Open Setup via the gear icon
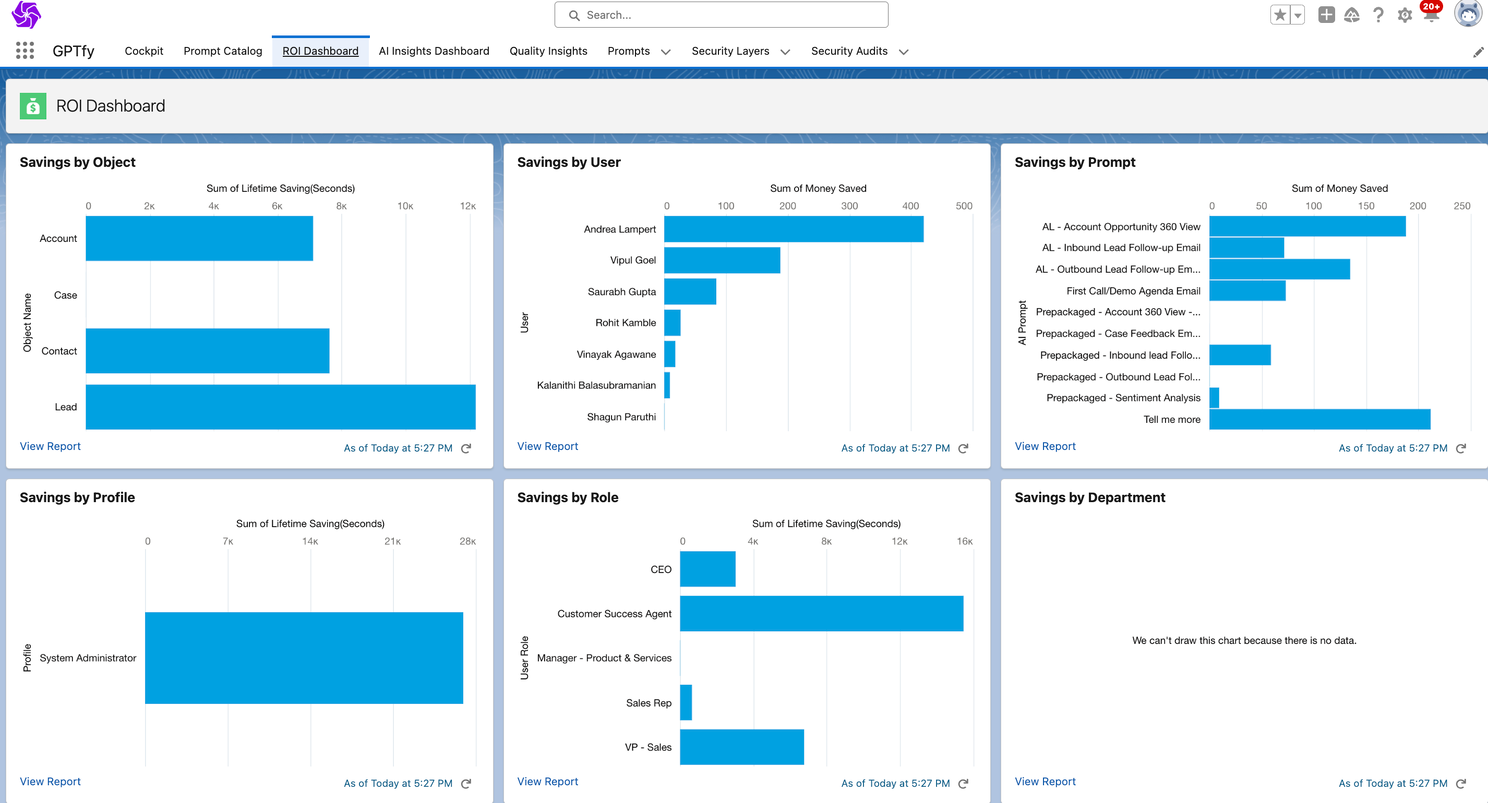 pos(1404,15)
